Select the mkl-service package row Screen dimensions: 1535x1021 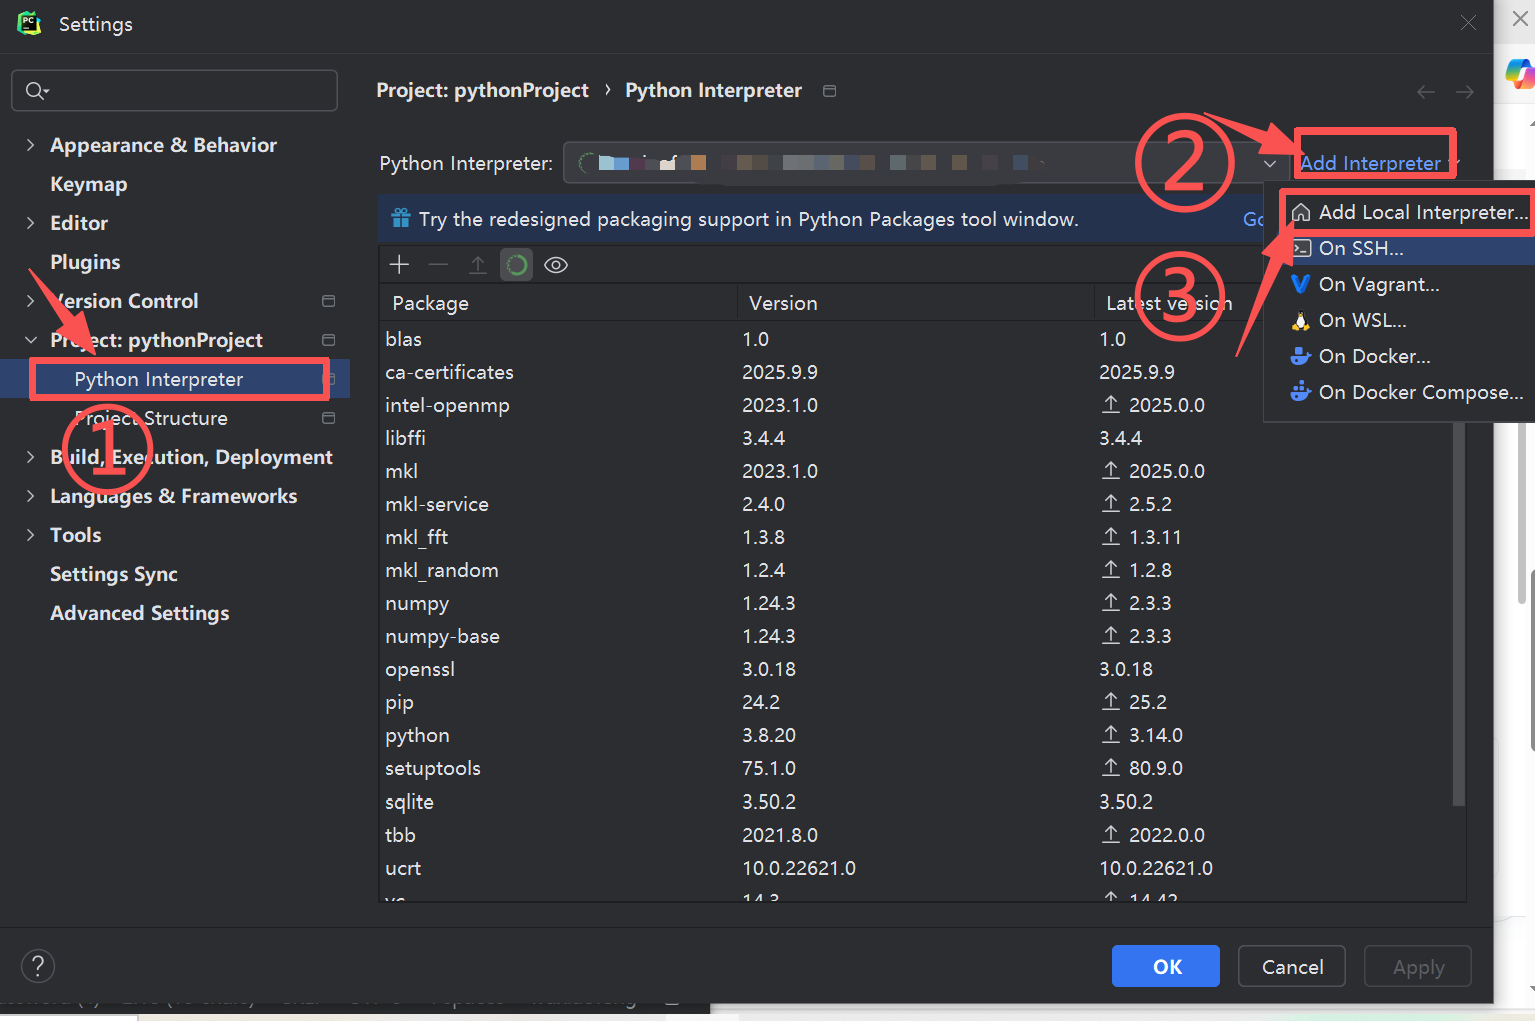pos(915,504)
